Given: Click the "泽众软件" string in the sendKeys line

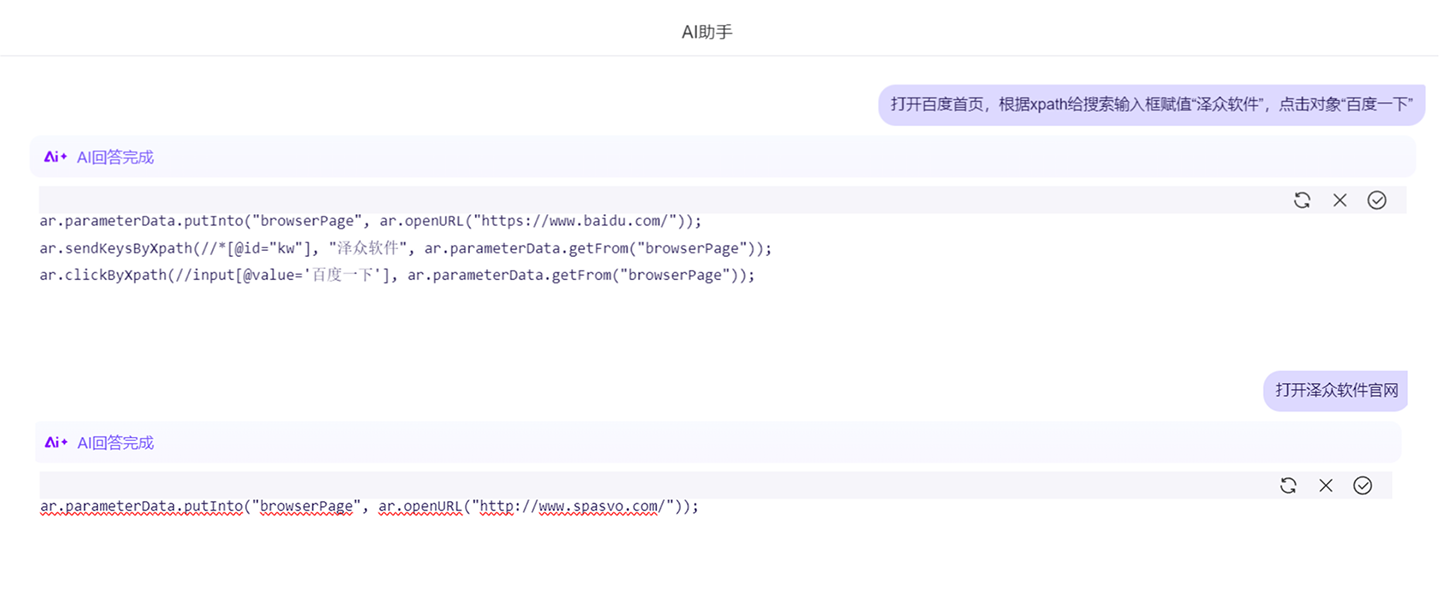Looking at the screenshot, I should [x=368, y=248].
